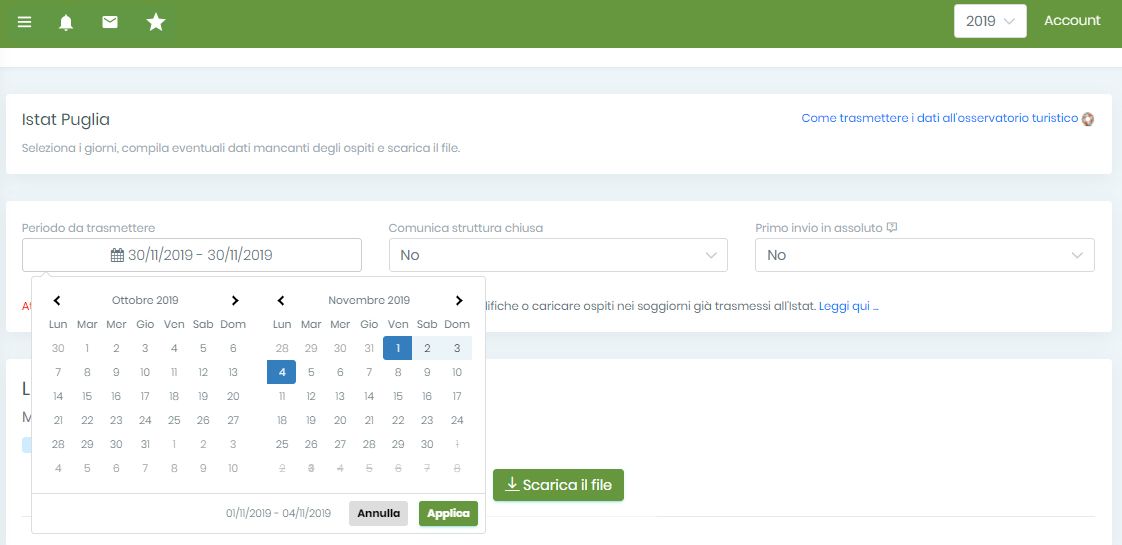
Task: Click Annulla to cancel date selection
Action: pos(379,514)
